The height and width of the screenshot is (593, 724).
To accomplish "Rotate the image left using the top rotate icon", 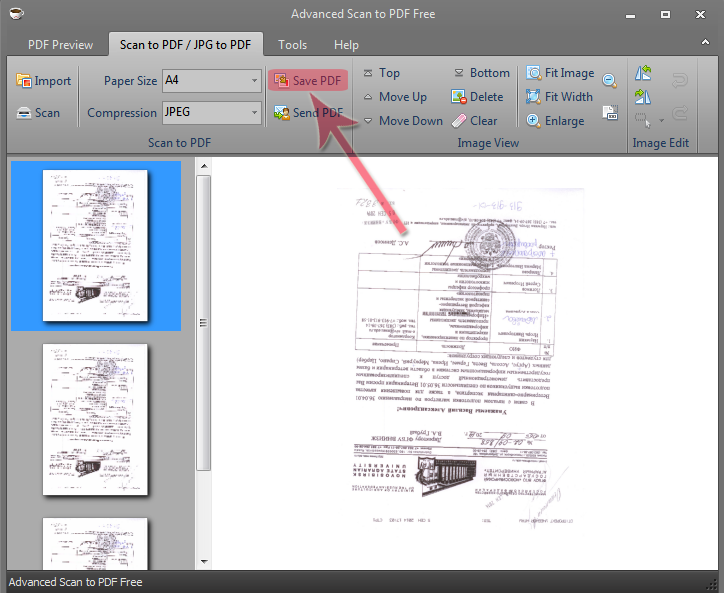I will [643, 73].
